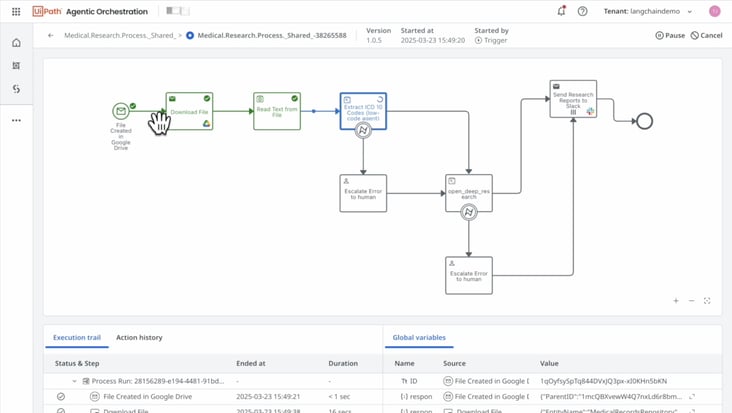Open the third sidebar icon with curved arrows

[x=16, y=89]
